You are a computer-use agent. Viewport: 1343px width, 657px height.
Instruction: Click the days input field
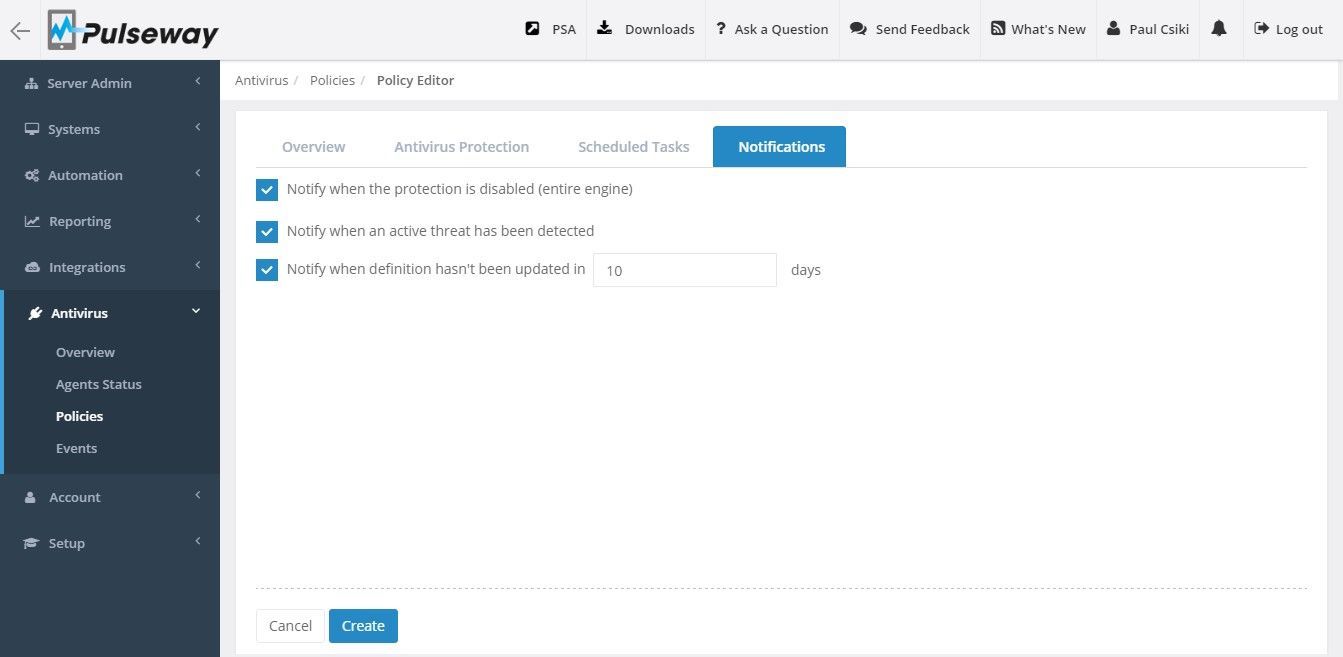(x=685, y=270)
